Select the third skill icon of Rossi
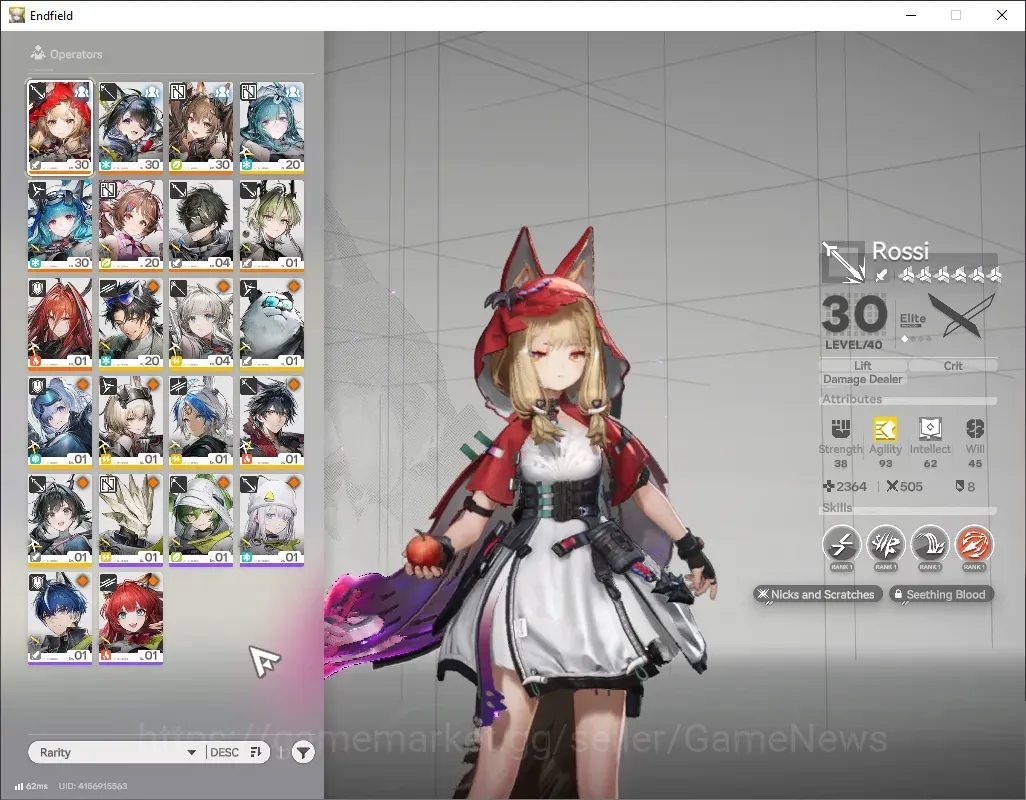The image size is (1026, 800). click(x=930, y=544)
